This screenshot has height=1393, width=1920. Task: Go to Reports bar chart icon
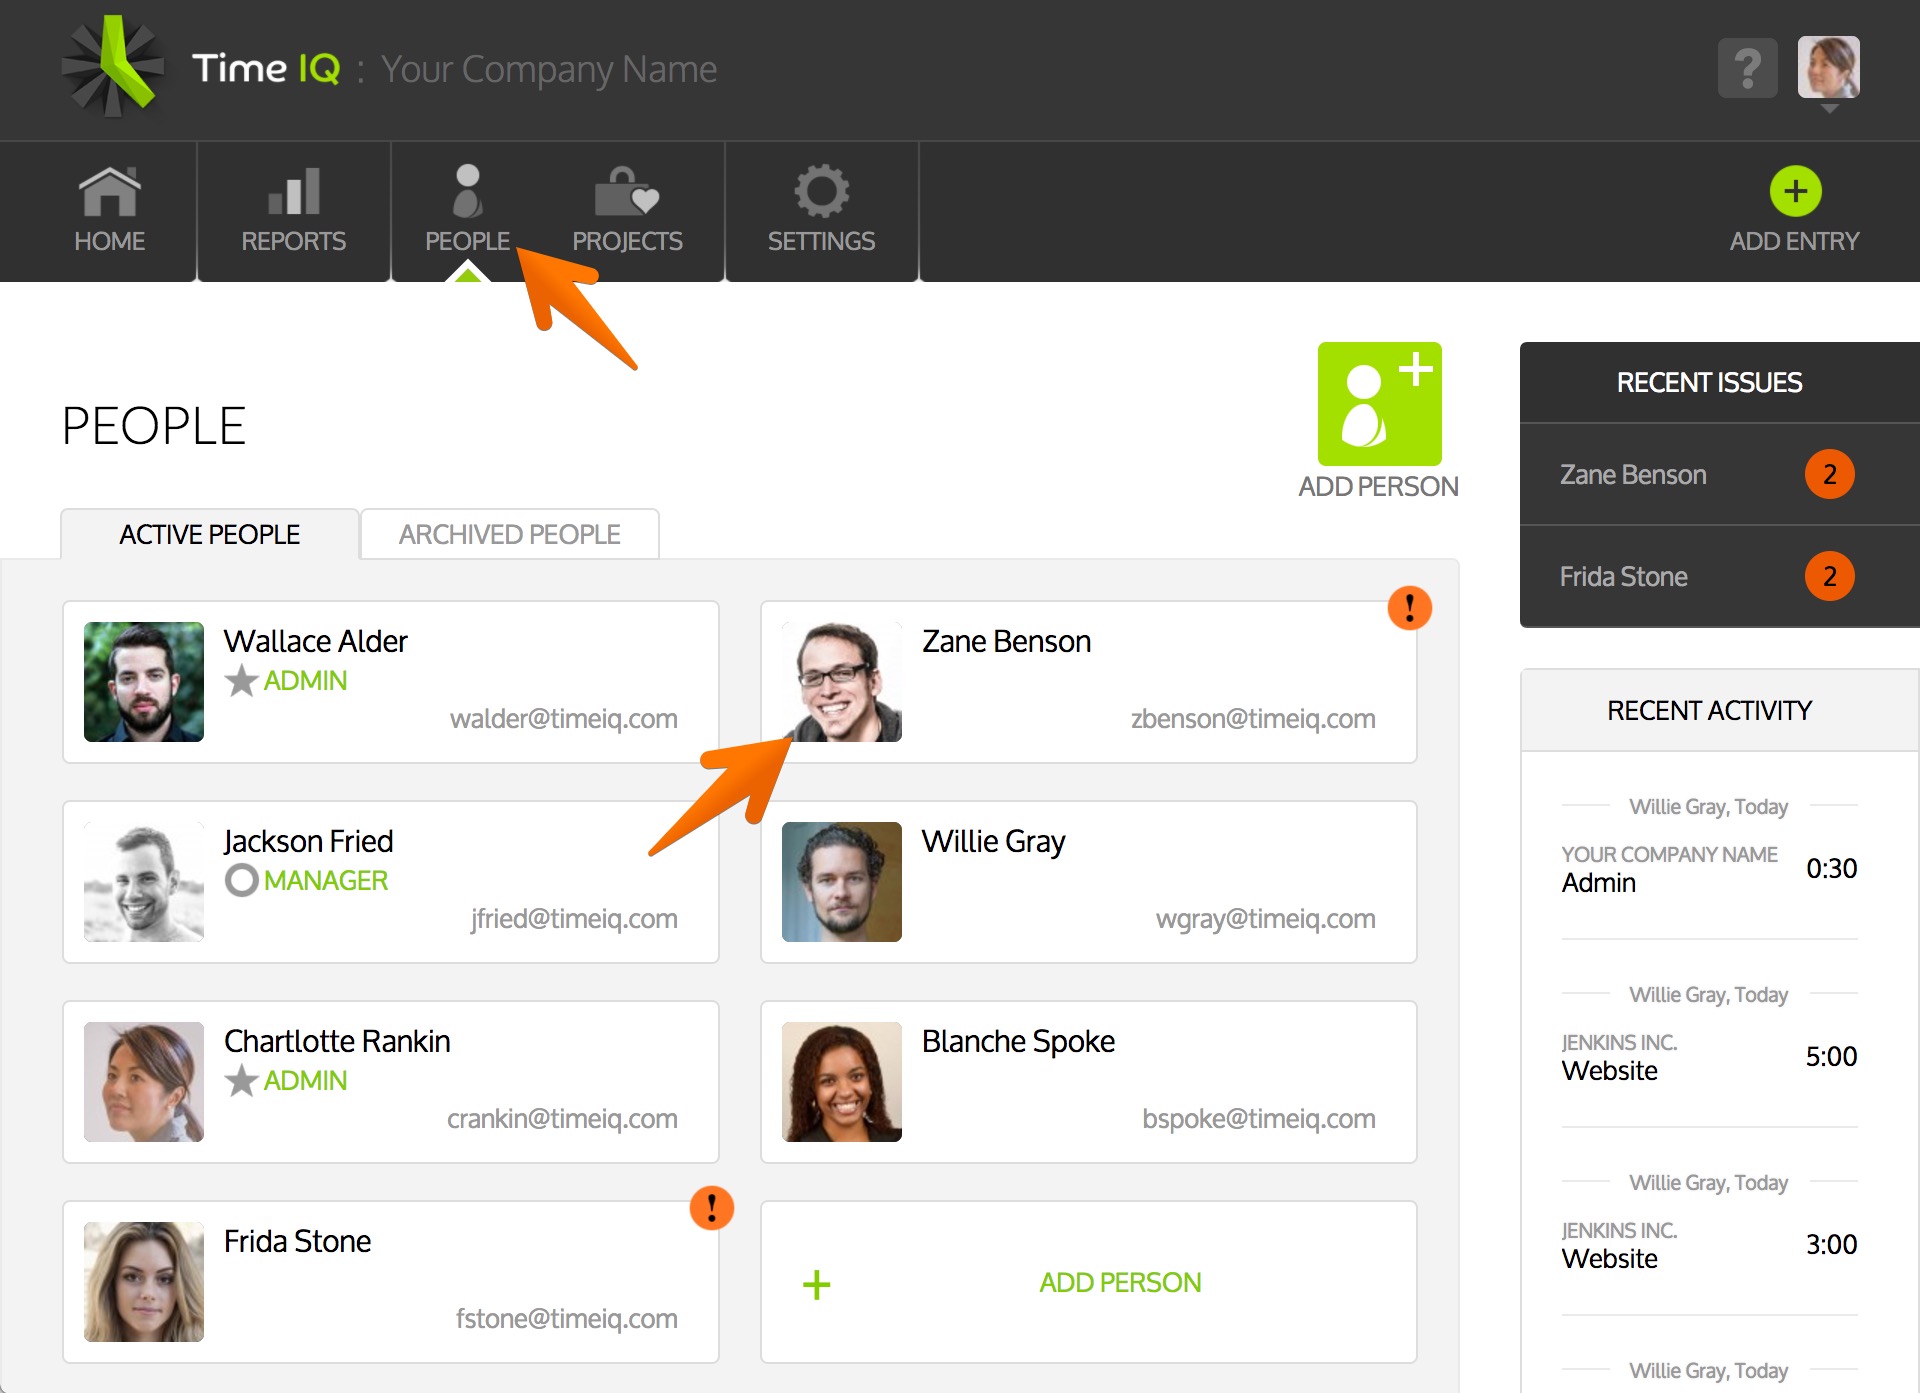pos(293,191)
